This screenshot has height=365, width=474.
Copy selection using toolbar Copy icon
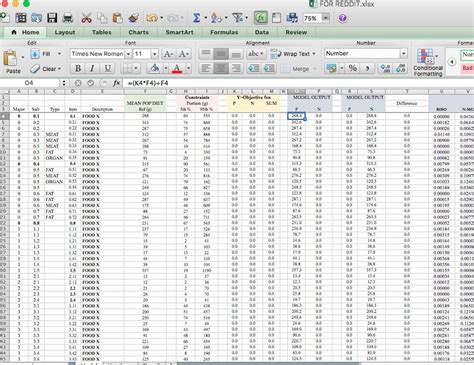pyautogui.click(x=102, y=18)
